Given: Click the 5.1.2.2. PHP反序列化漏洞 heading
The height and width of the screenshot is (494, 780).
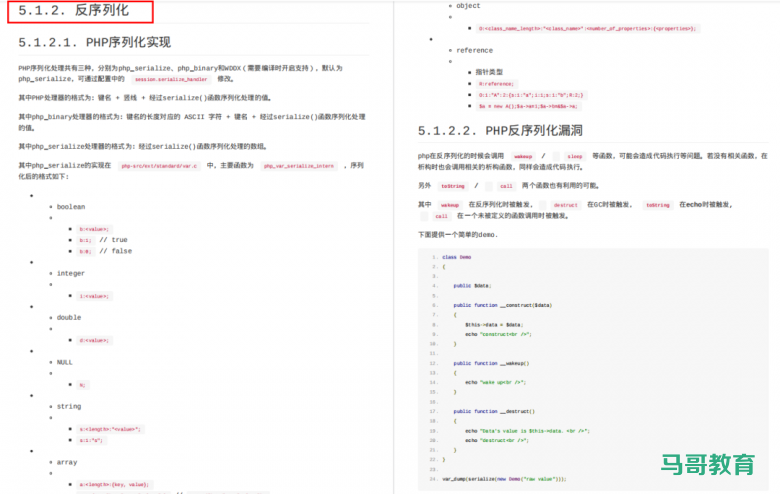Looking at the screenshot, I should [x=500, y=130].
